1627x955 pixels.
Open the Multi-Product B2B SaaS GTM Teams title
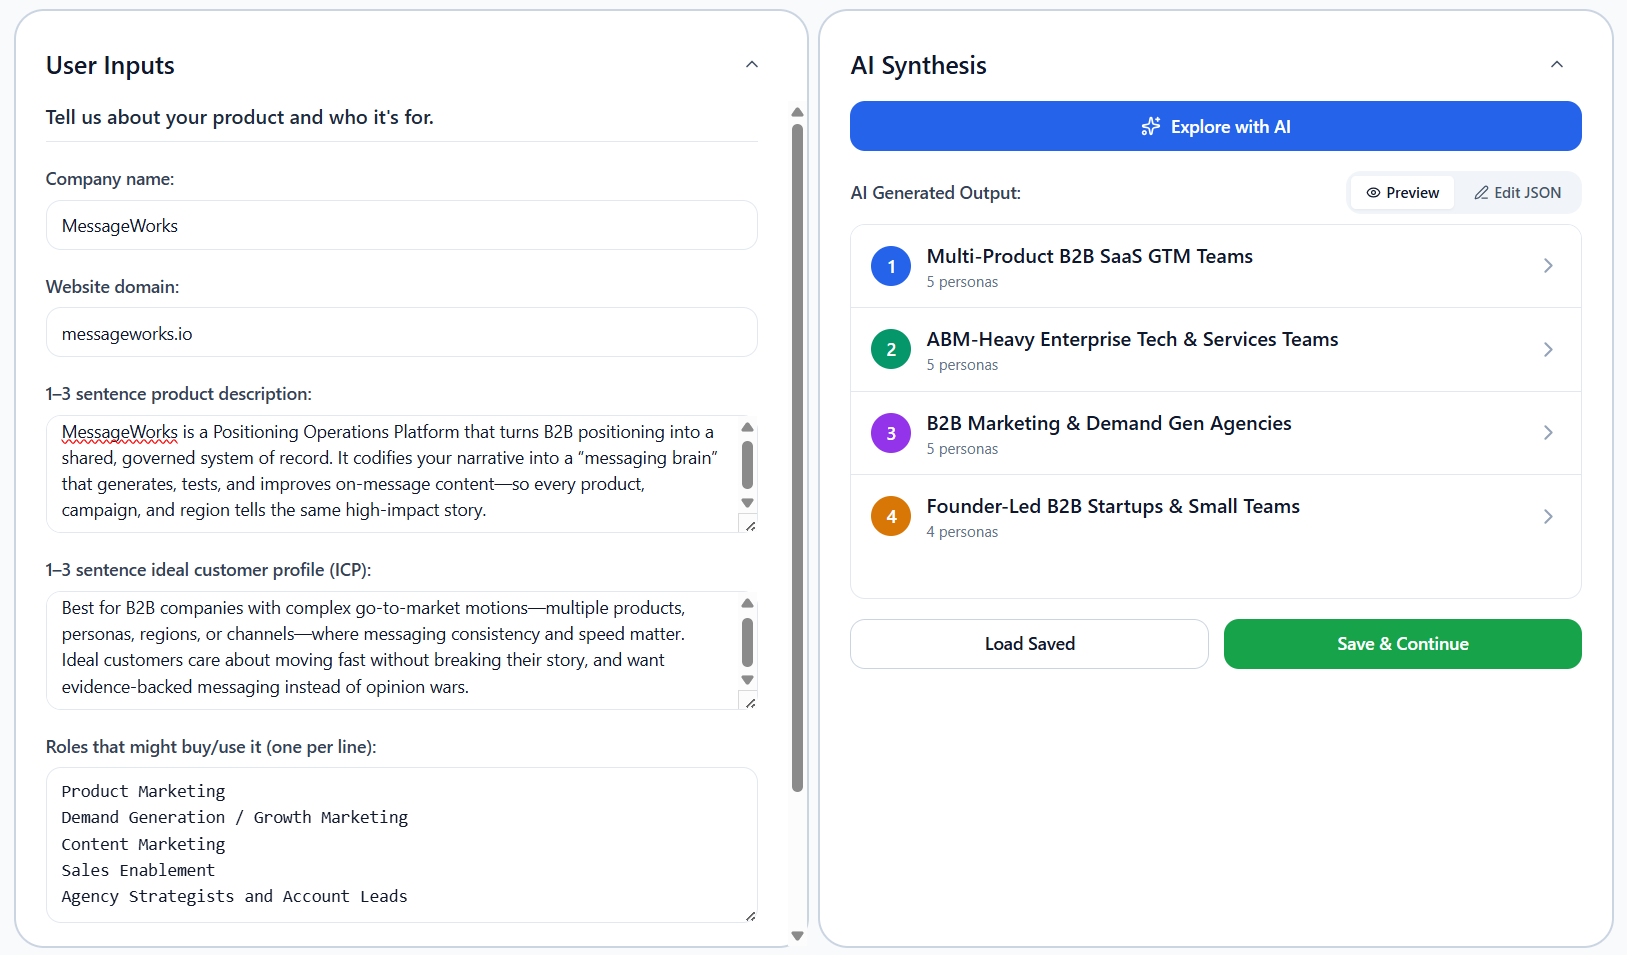1089,256
